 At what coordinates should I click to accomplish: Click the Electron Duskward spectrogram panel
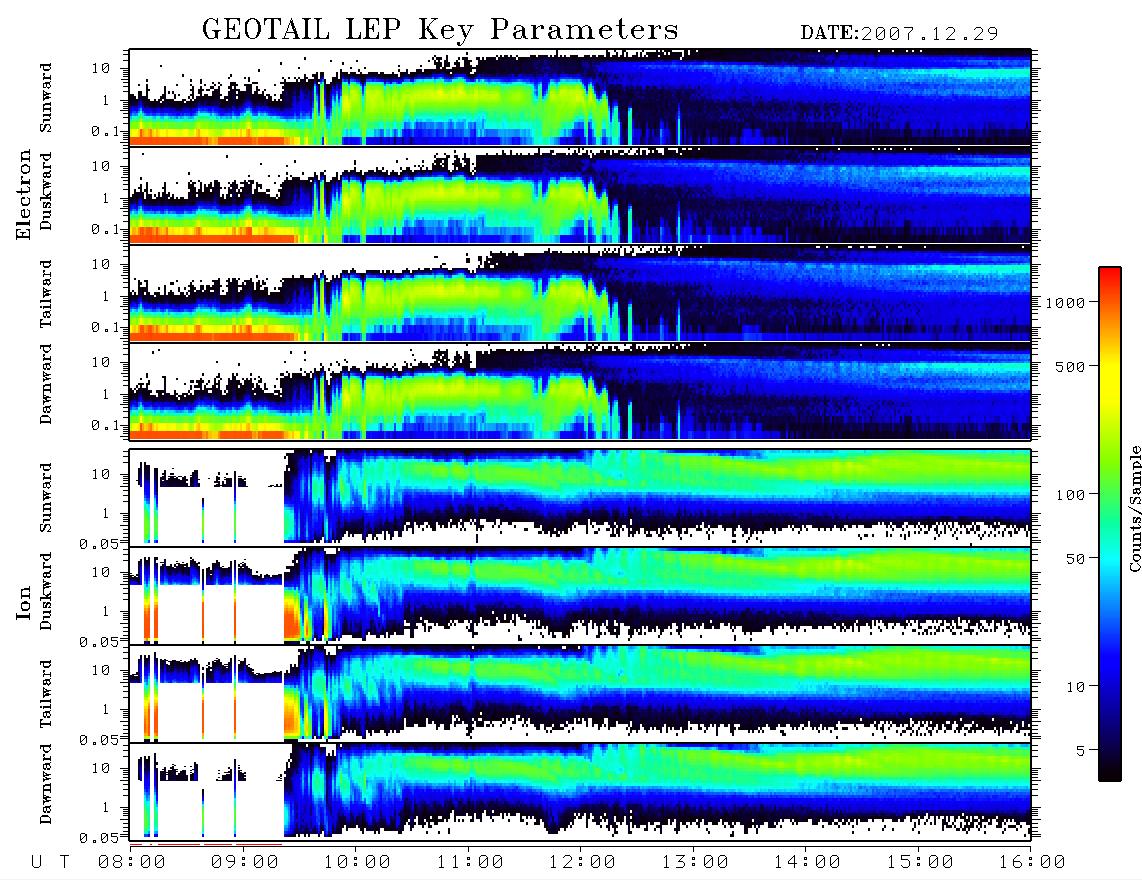tap(580, 195)
